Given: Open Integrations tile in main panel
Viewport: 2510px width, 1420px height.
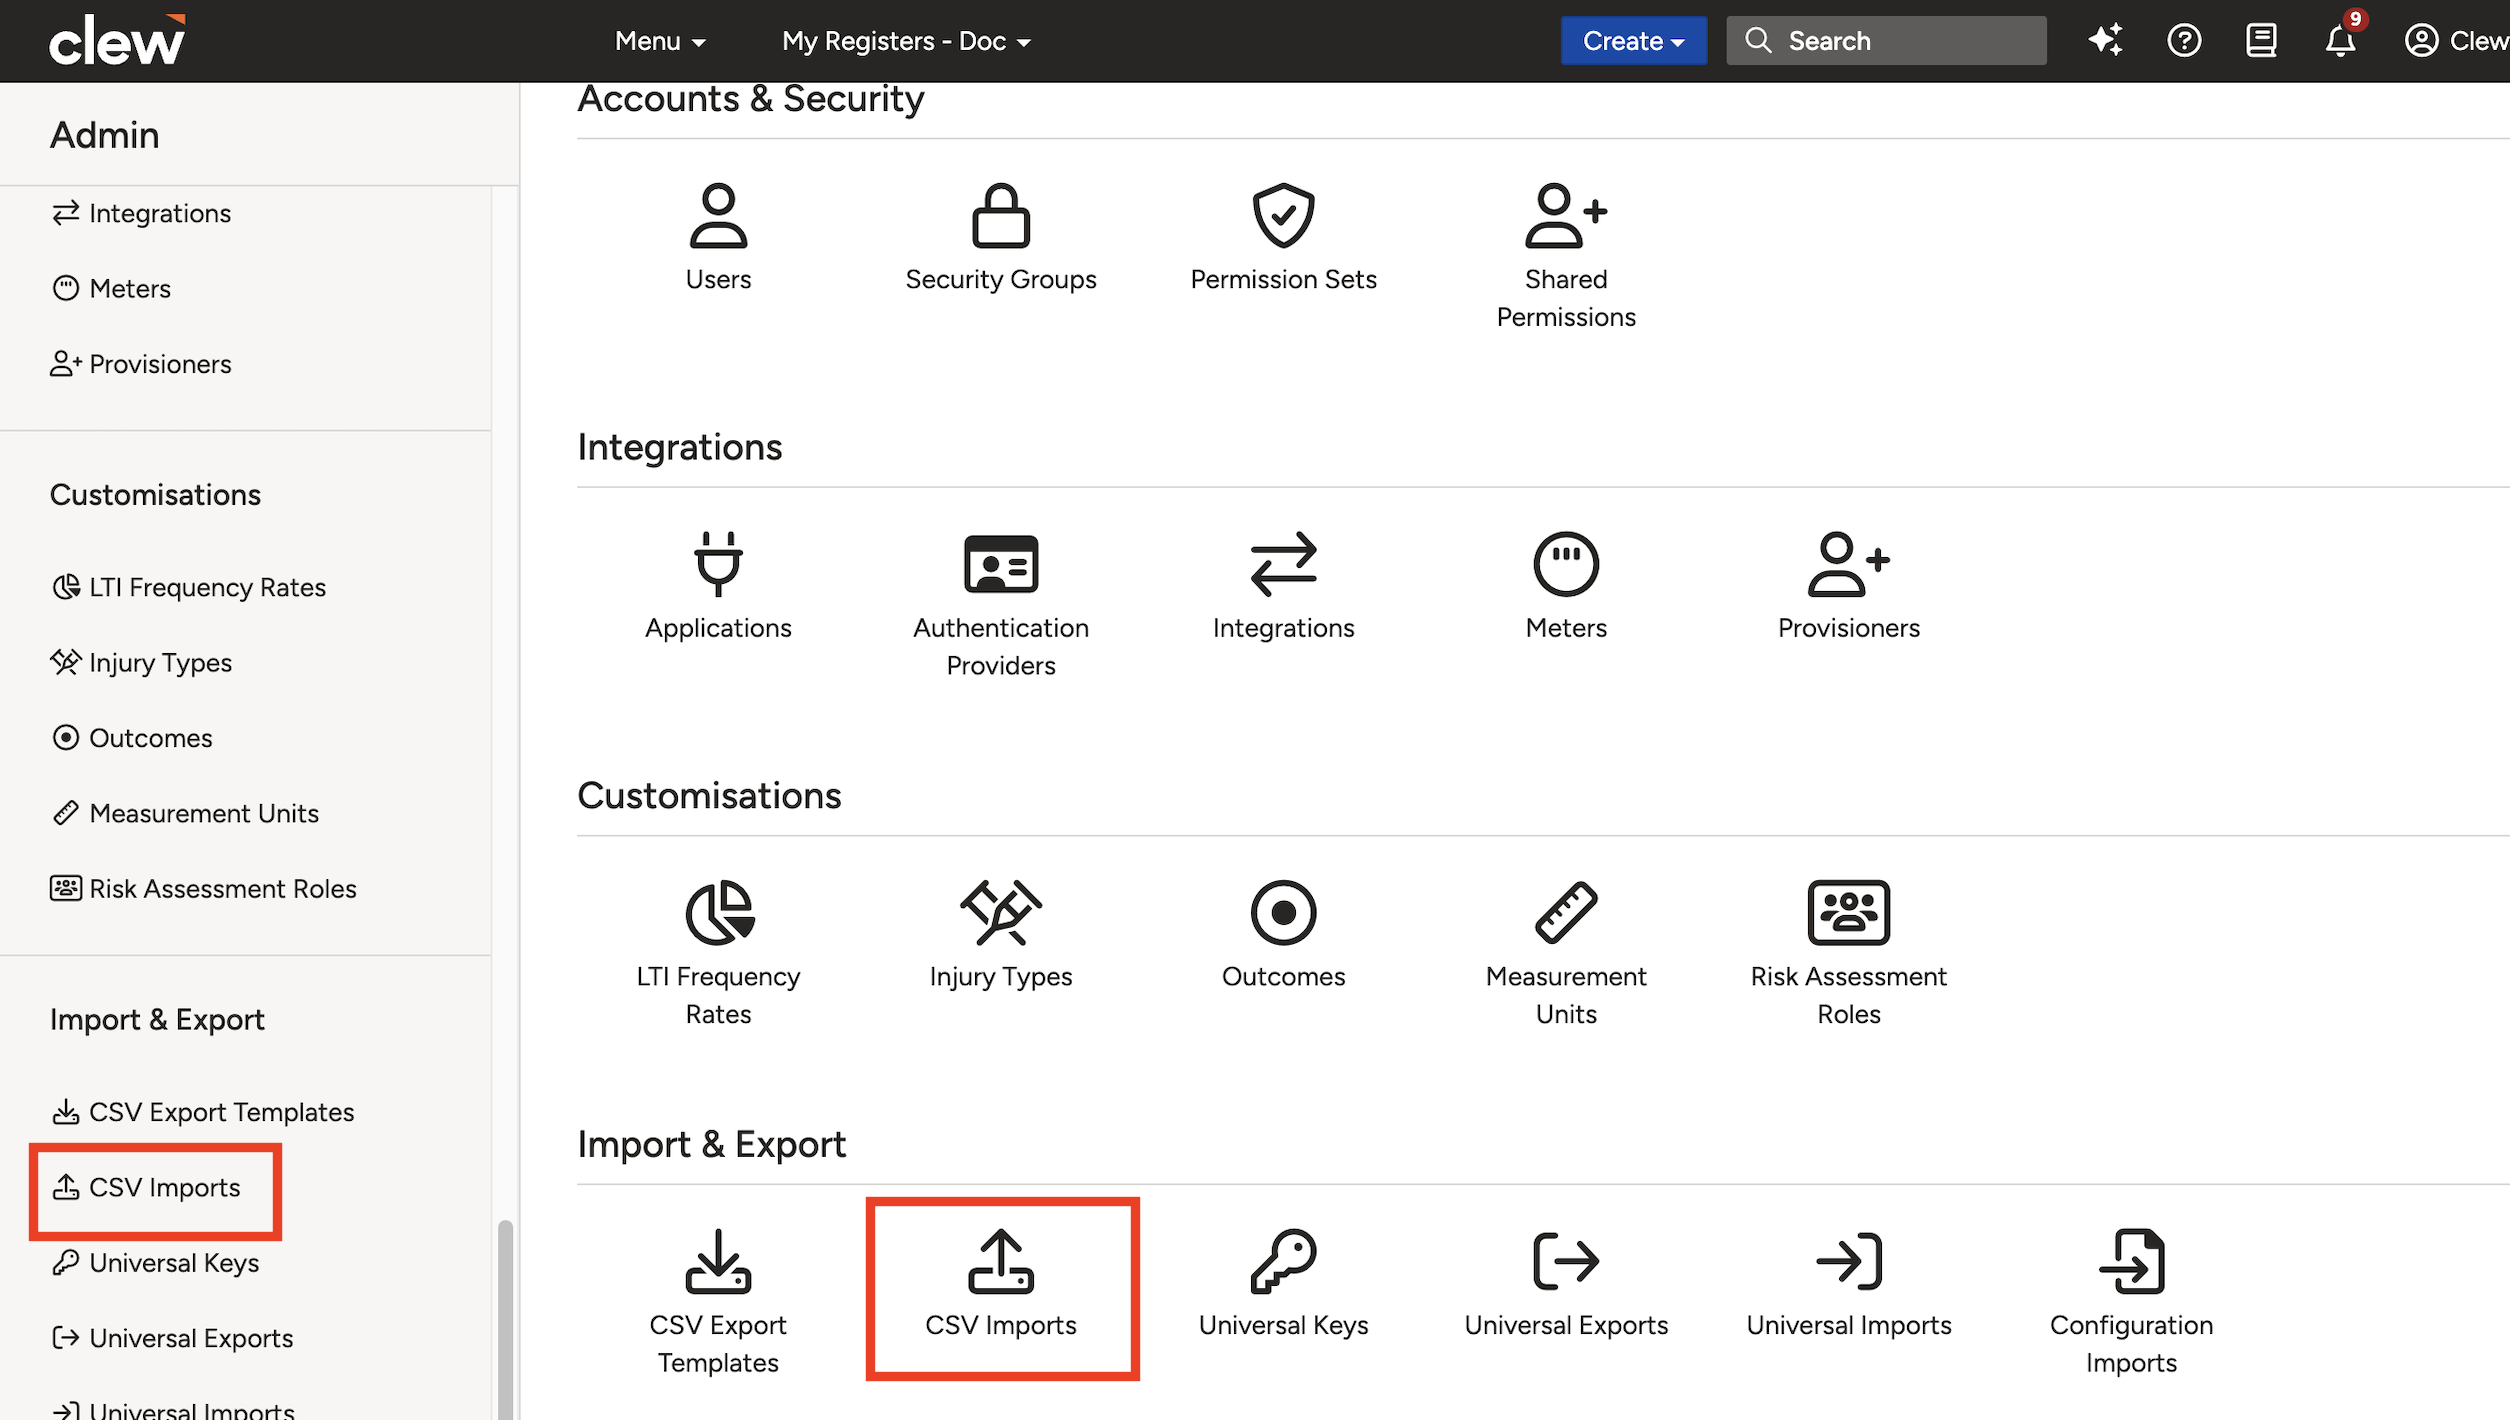Looking at the screenshot, I should (1283, 586).
